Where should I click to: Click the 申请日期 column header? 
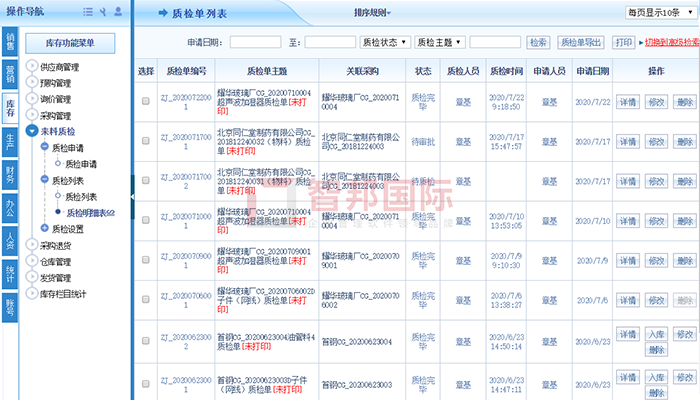tap(592, 71)
